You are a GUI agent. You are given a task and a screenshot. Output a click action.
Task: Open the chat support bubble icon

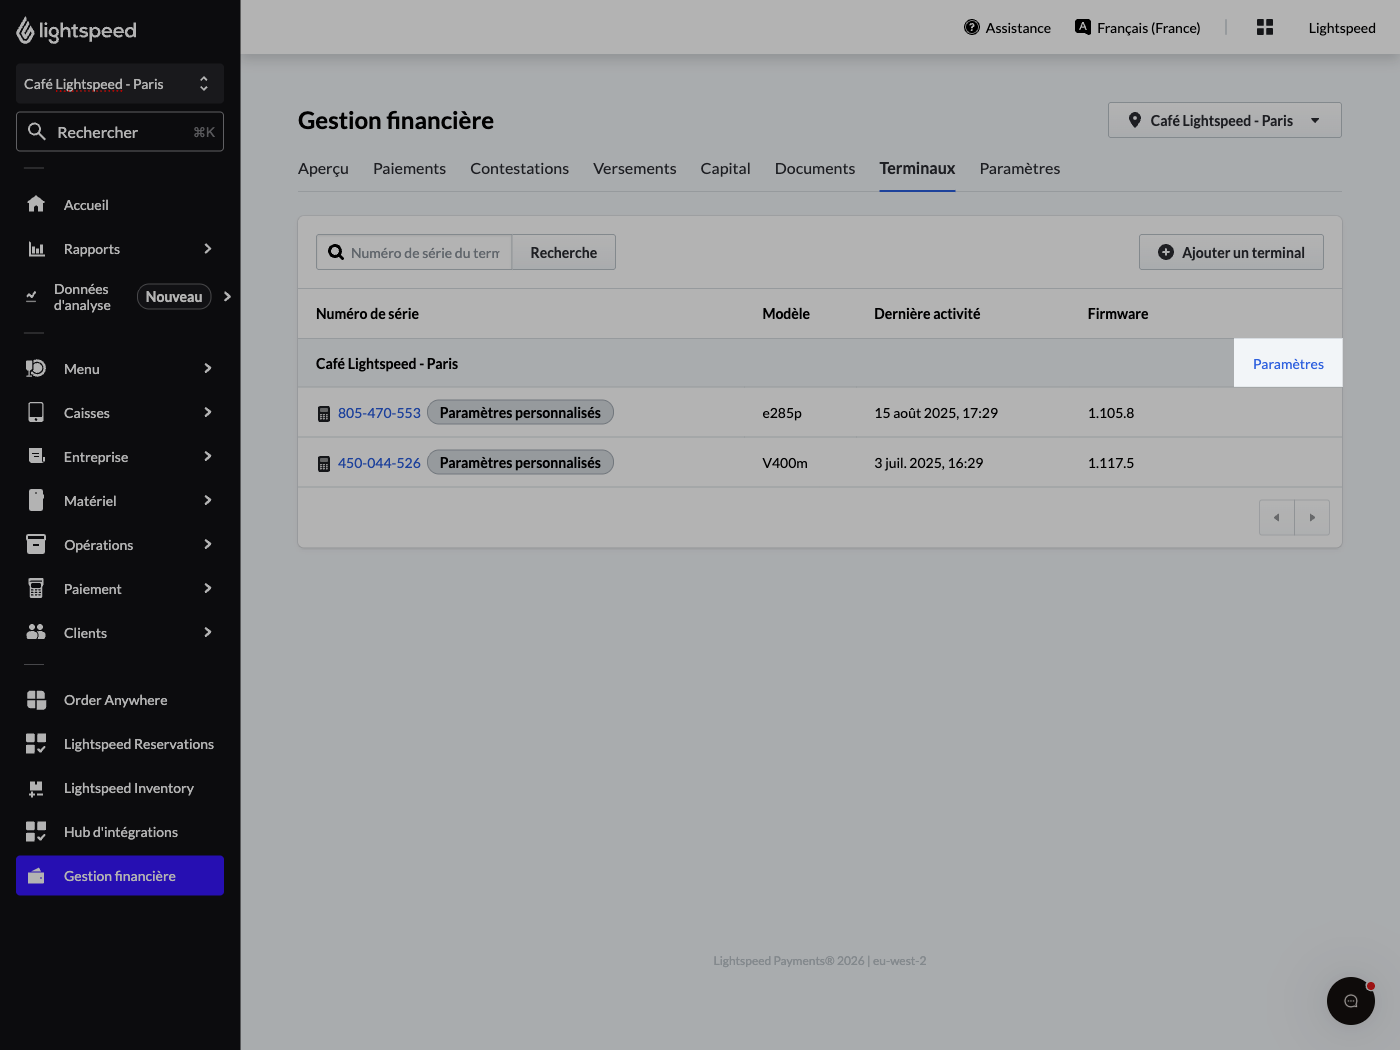coord(1351,1001)
